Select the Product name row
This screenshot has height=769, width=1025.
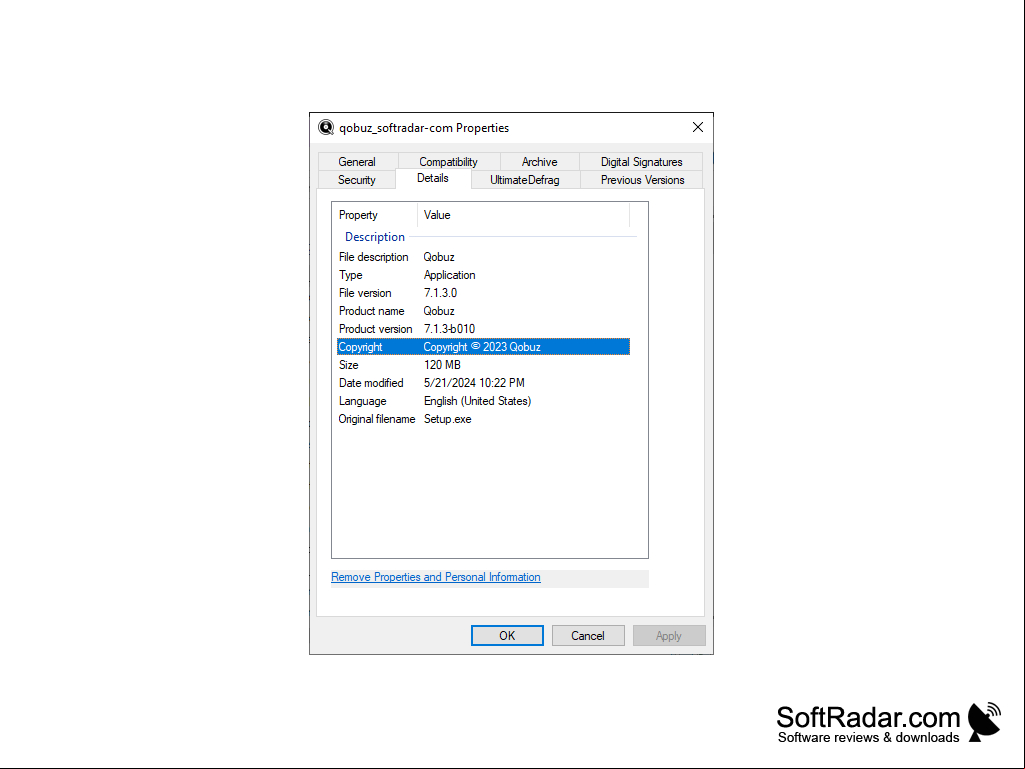(x=483, y=311)
